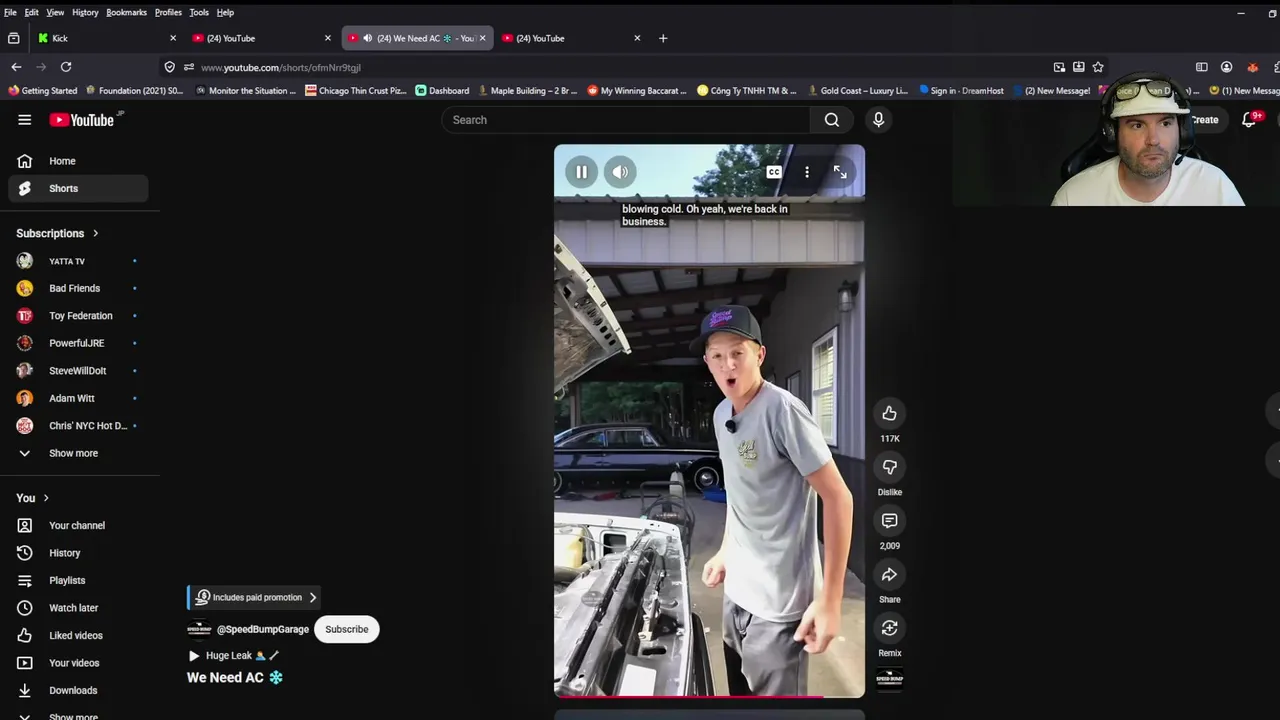1280x720 pixels.
Task: Open the list all tabs icon
Action: coord(13,38)
